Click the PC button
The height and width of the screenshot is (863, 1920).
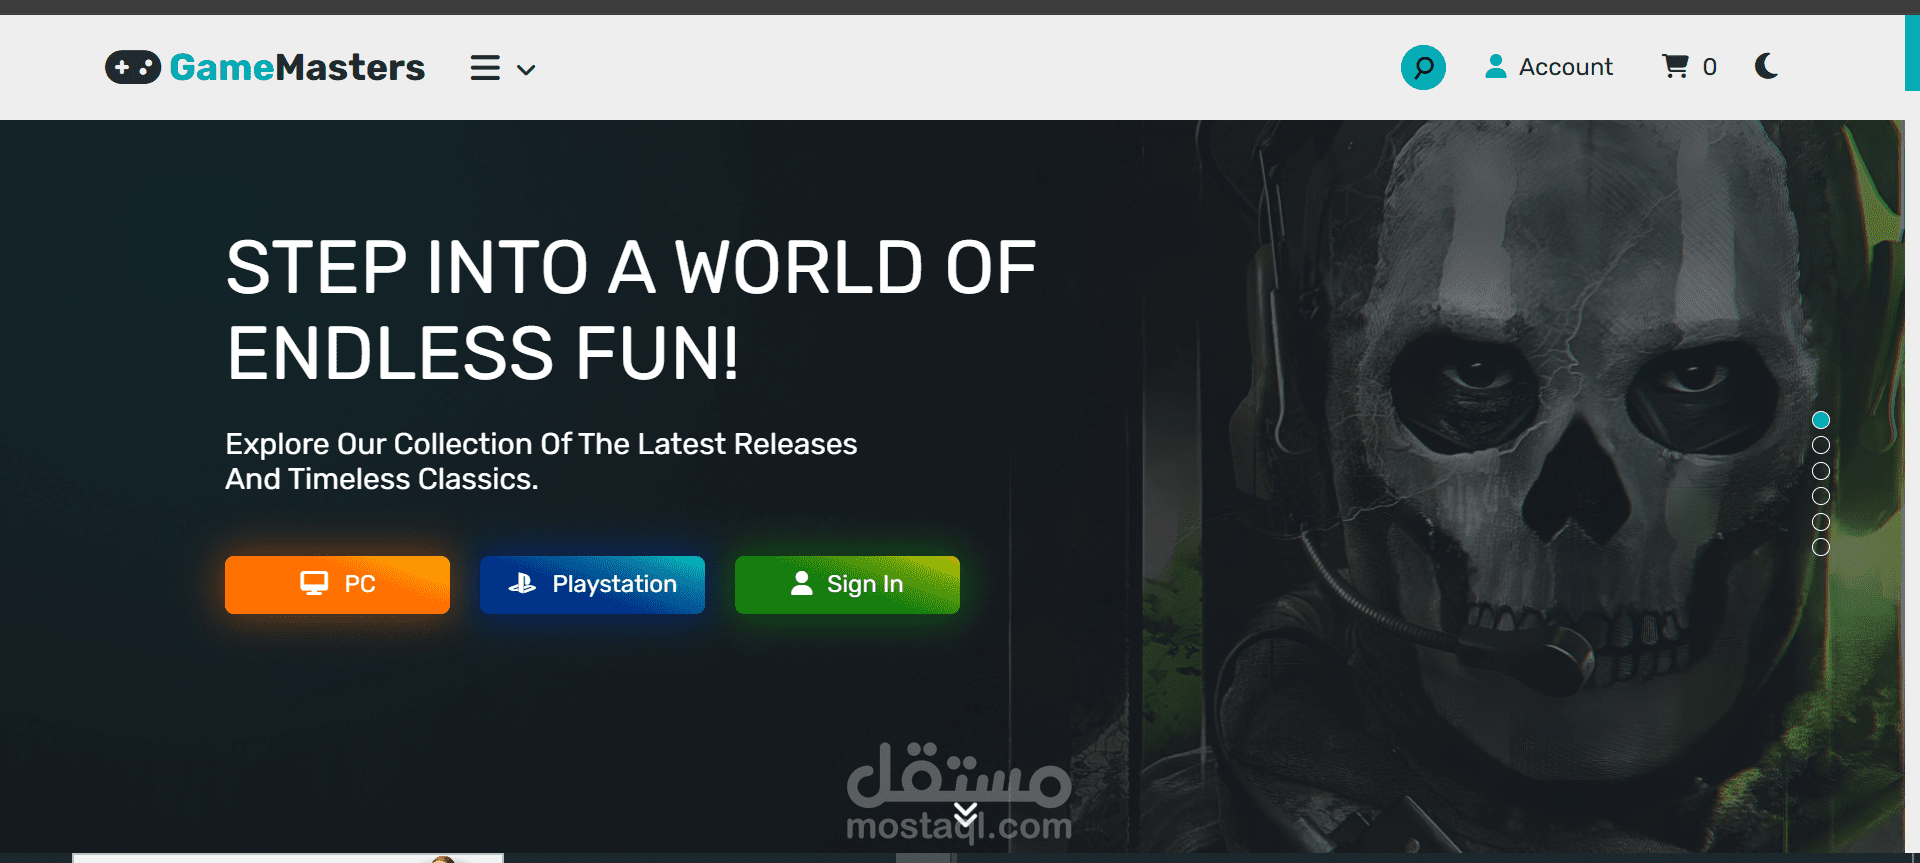(337, 584)
